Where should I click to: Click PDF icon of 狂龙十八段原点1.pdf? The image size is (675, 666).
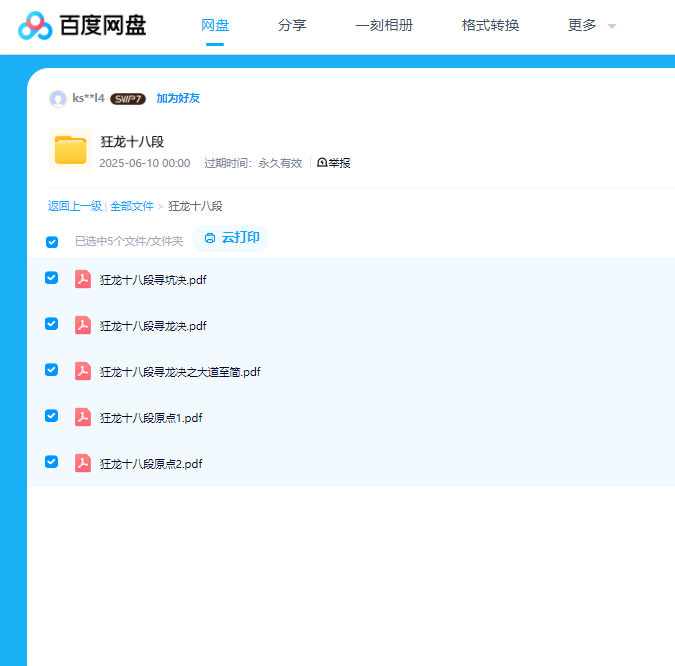click(83, 417)
